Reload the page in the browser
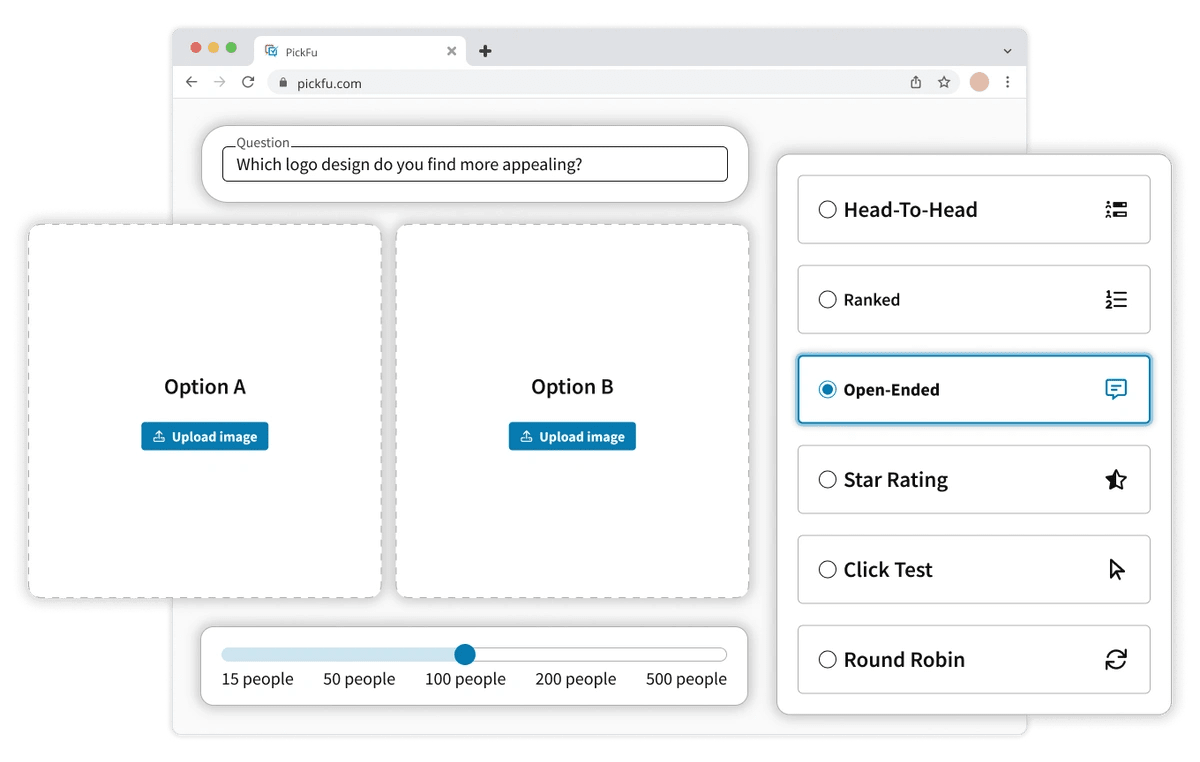Screen dimensions: 1200x762 [248, 82]
